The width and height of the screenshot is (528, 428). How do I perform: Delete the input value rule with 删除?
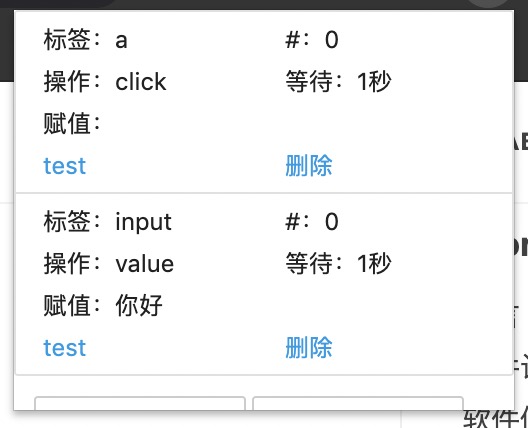[x=309, y=348]
